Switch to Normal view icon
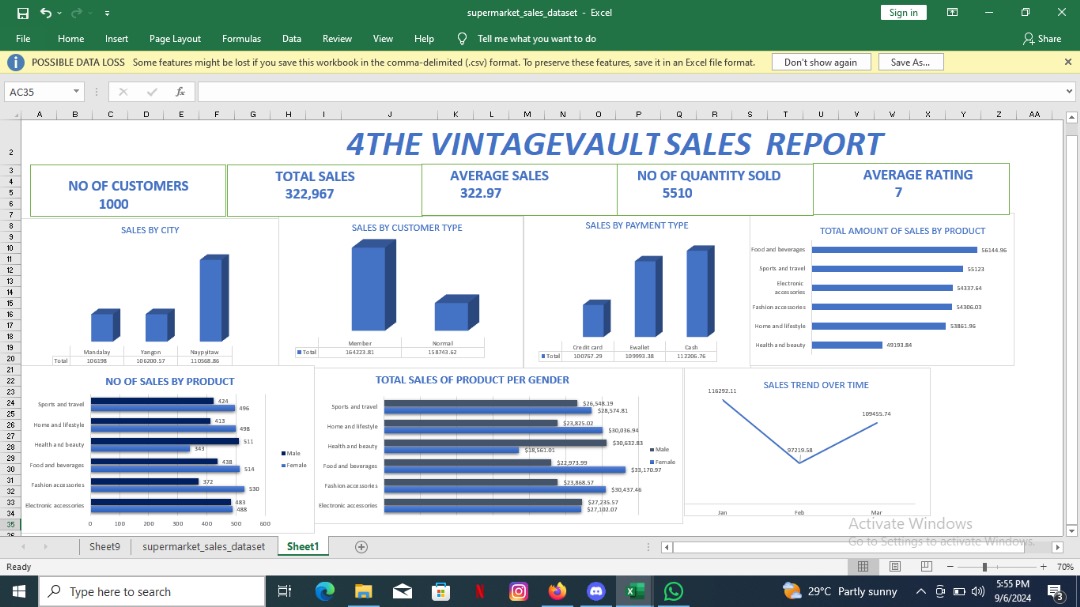This screenshot has width=1080, height=607. click(x=862, y=566)
